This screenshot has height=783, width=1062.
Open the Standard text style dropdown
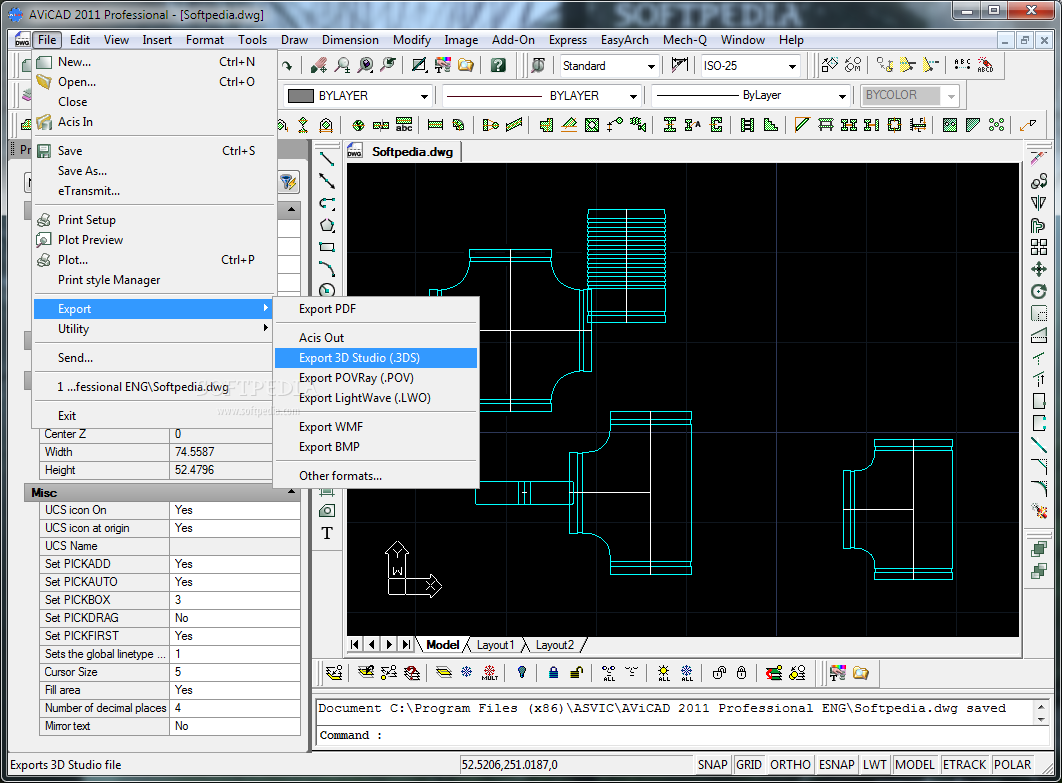(651, 66)
